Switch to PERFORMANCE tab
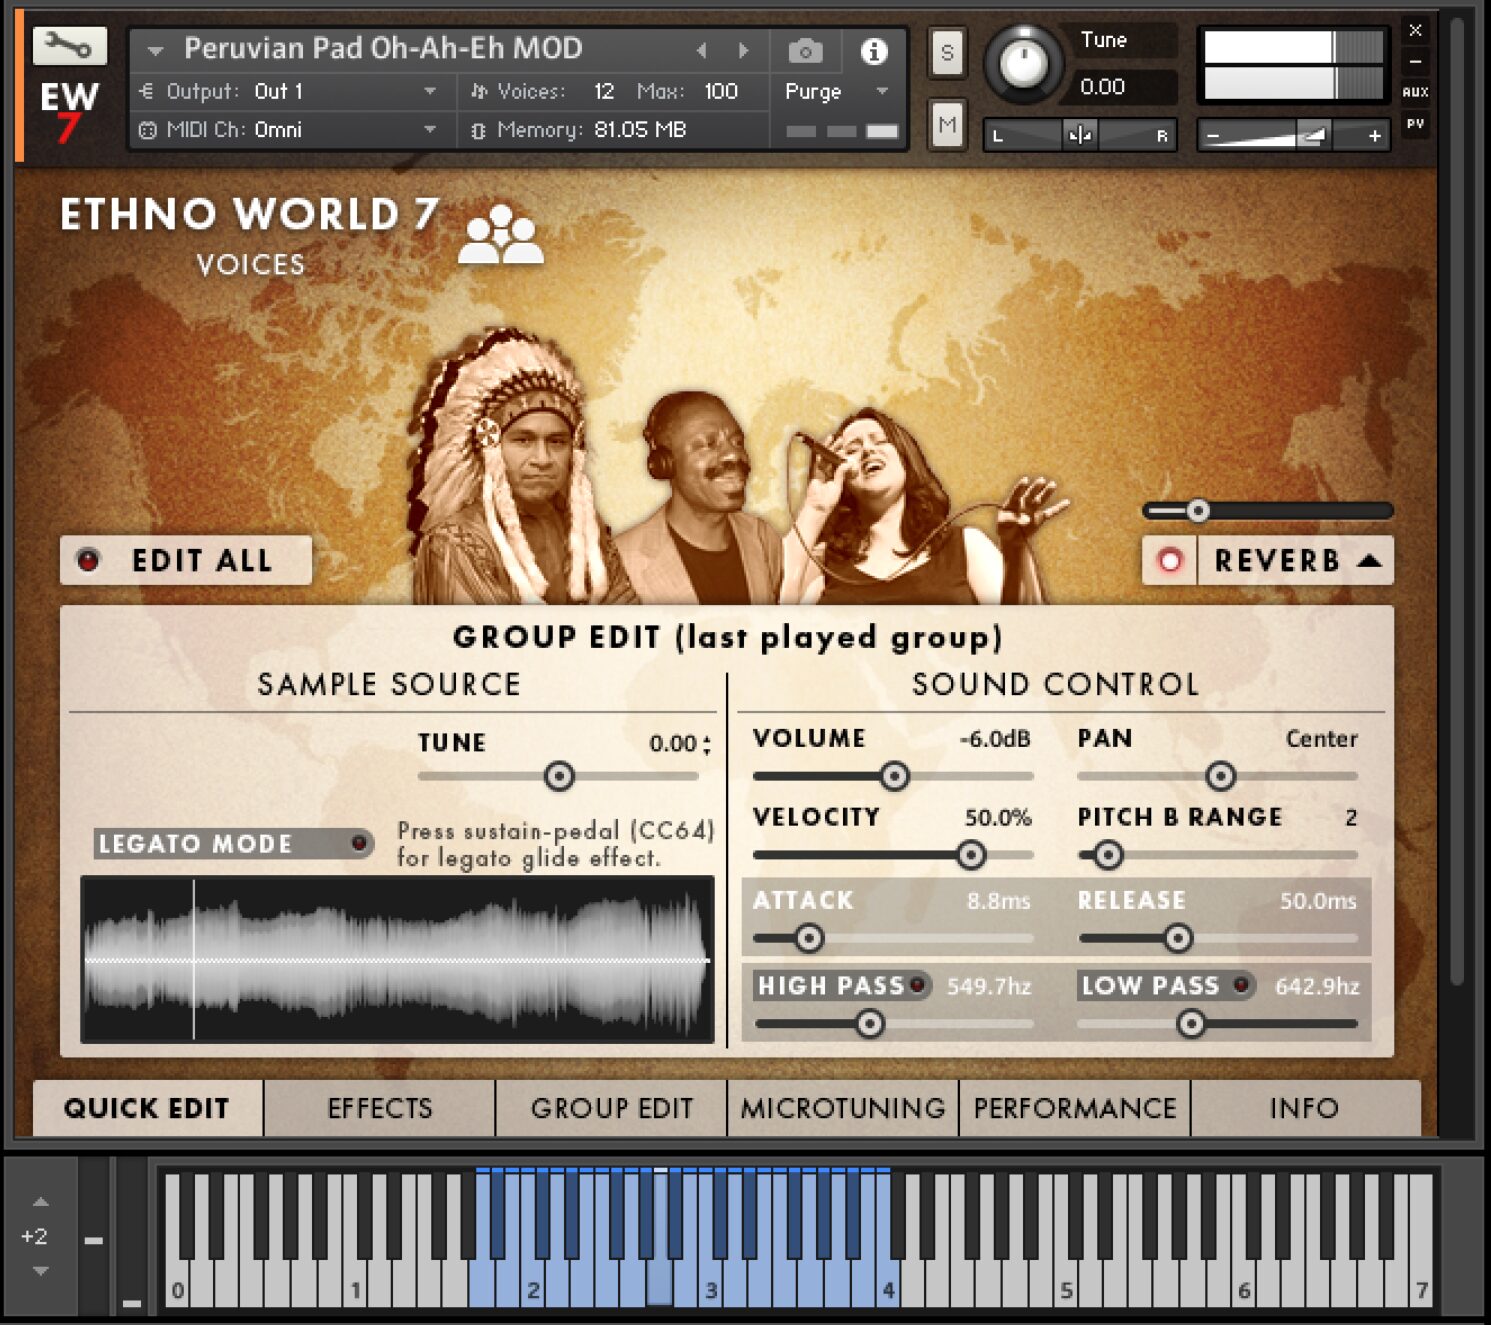The image size is (1491, 1325). (1075, 1108)
